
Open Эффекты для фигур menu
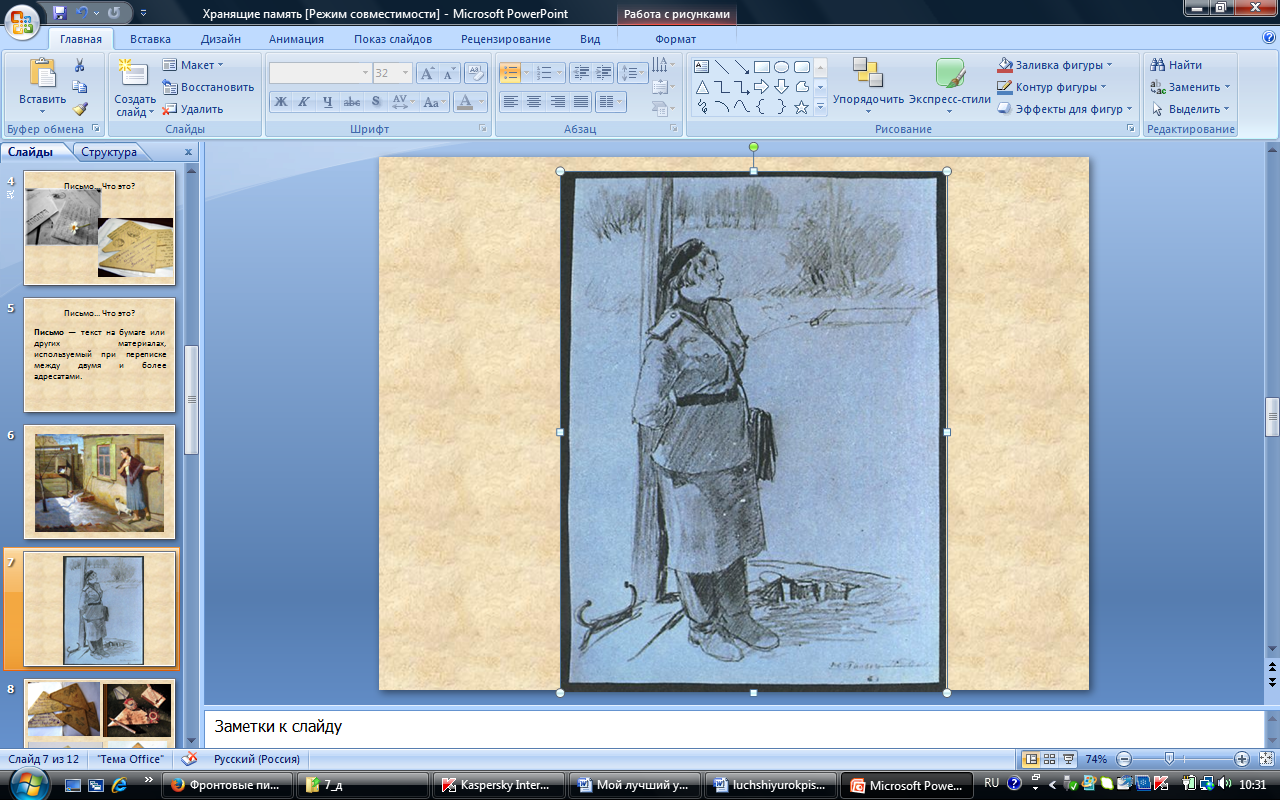point(1066,109)
